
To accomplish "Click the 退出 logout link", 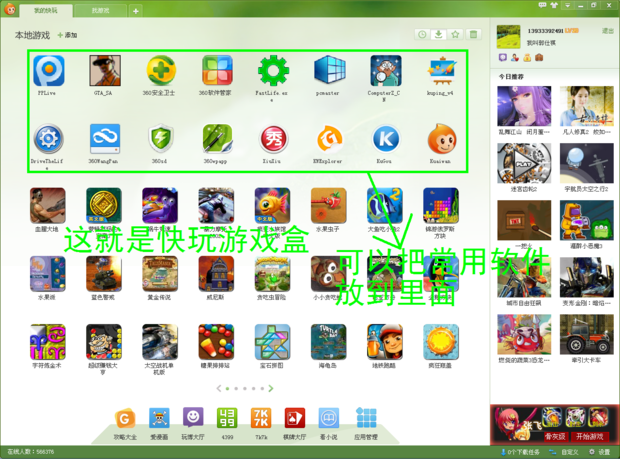I will [x=607, y=32].
